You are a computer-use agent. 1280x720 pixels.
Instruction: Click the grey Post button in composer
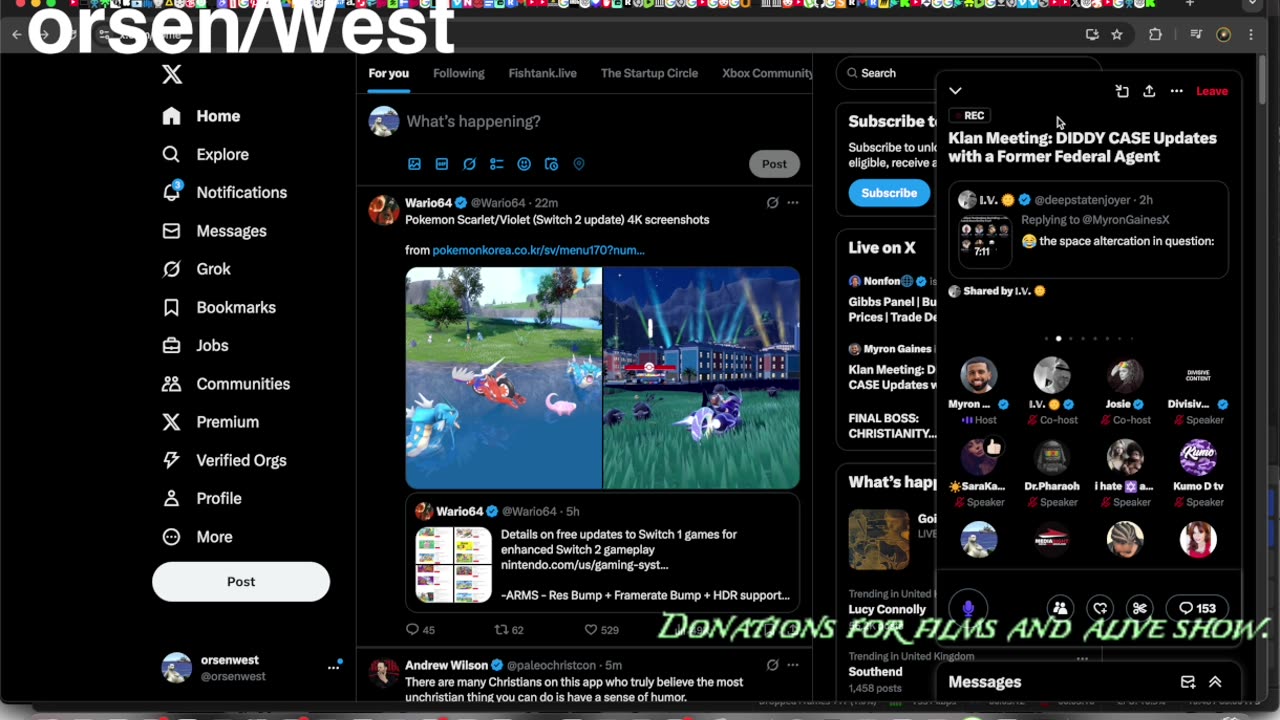point(774,164)
